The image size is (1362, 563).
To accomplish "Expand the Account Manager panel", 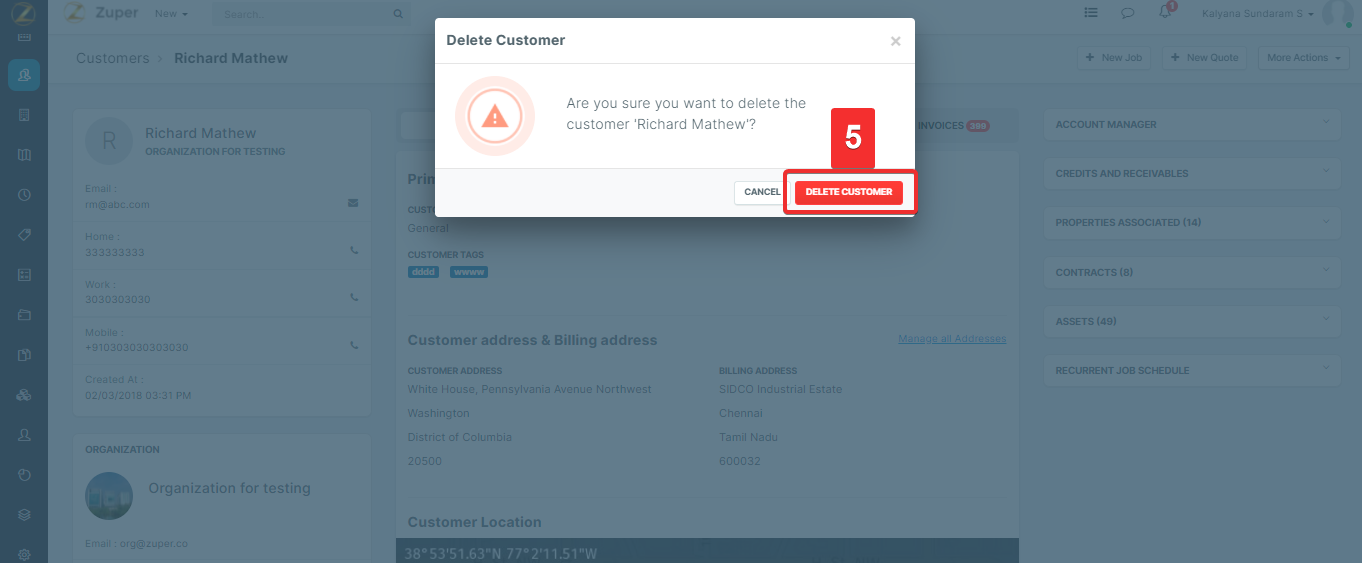I will coord(1191,125).
